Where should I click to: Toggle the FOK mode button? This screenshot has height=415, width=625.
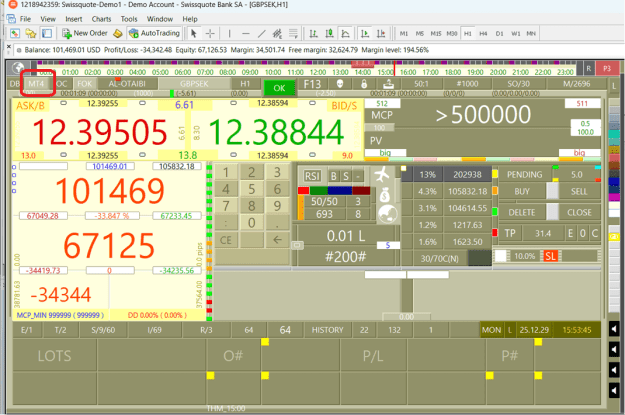[x=85, y=84]
